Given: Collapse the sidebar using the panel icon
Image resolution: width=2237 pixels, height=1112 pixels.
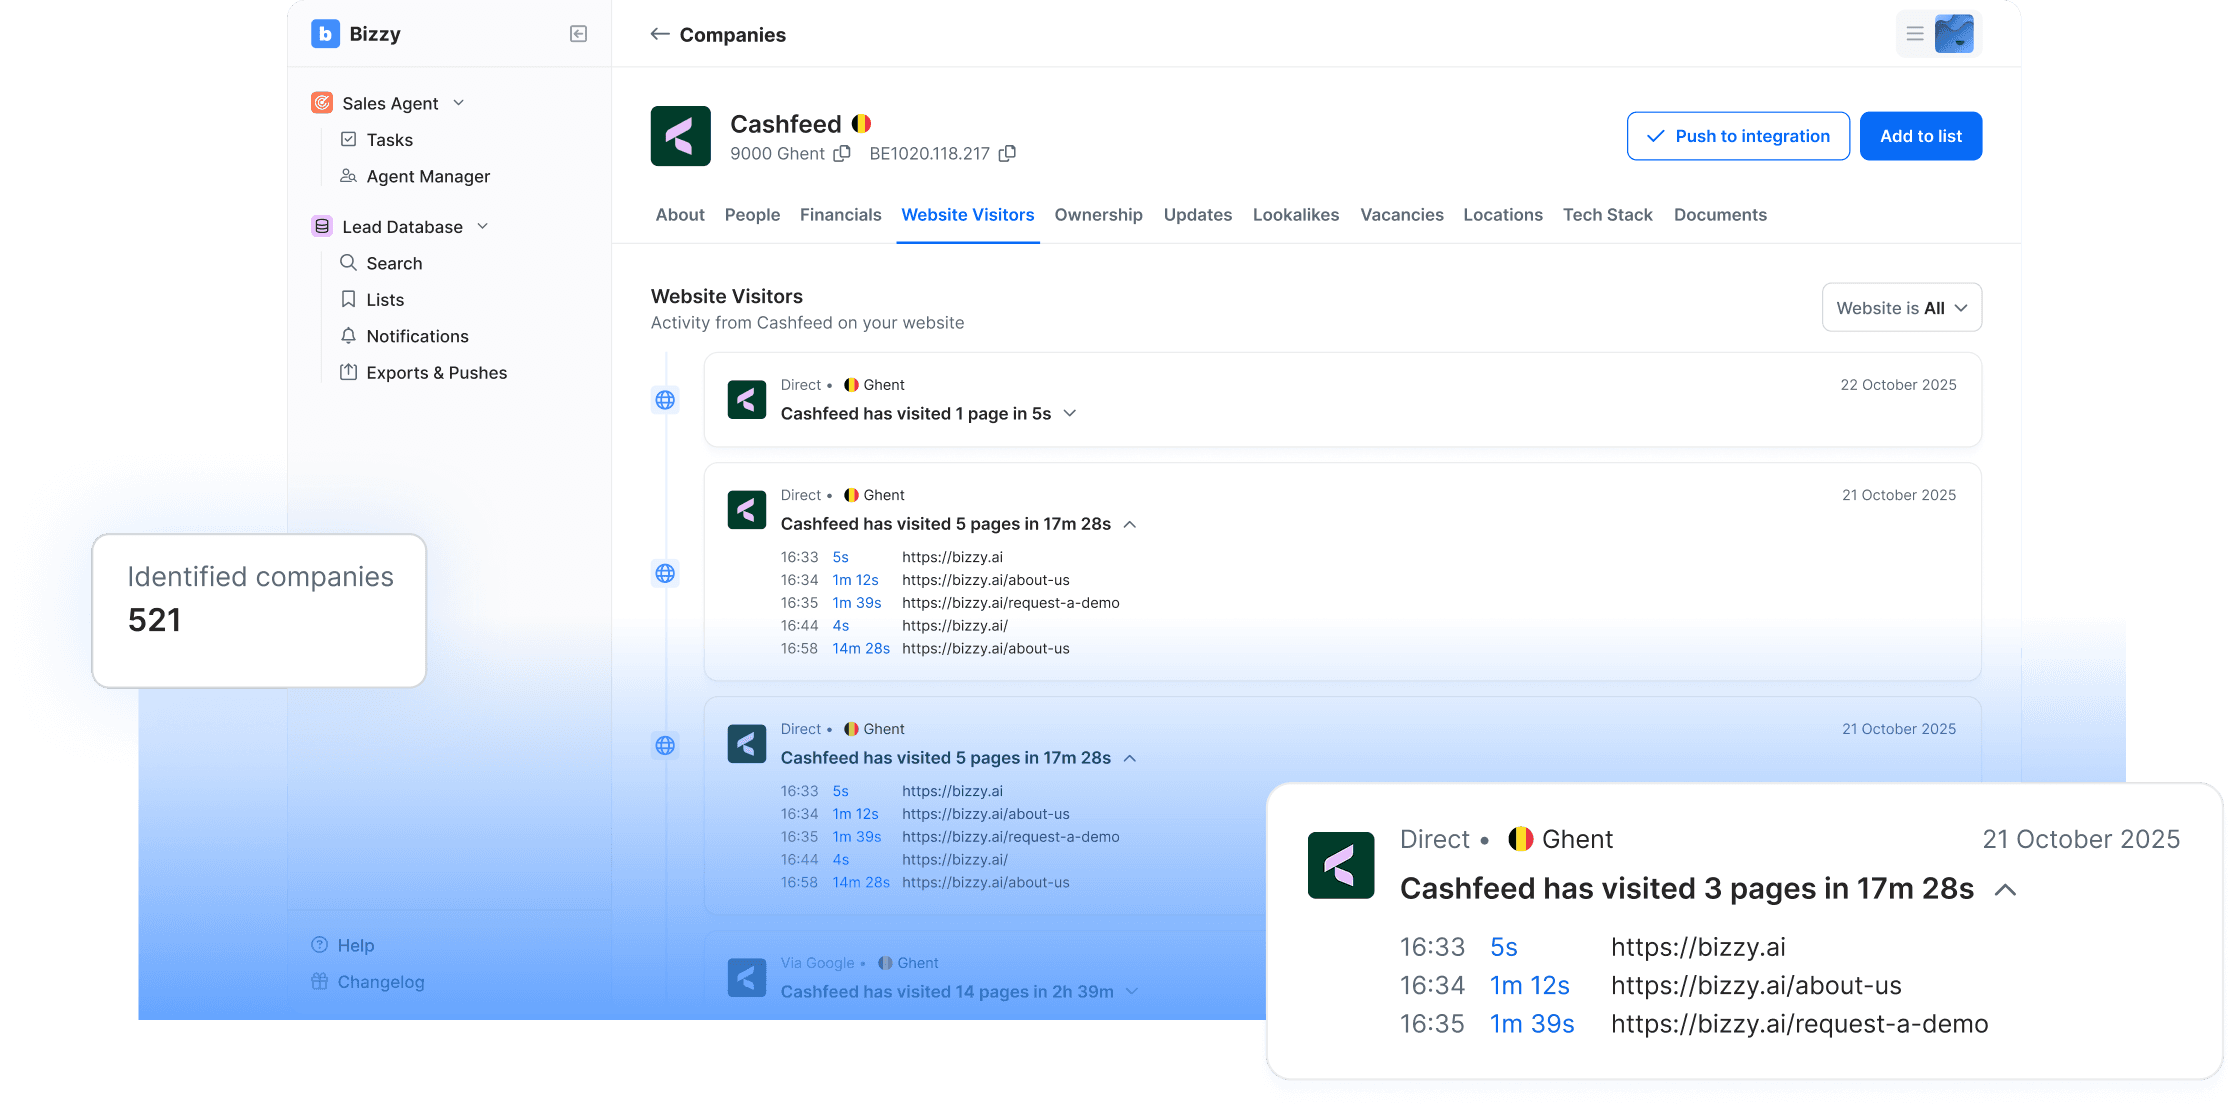Looking at the screenshot, I should coord(578,34).
